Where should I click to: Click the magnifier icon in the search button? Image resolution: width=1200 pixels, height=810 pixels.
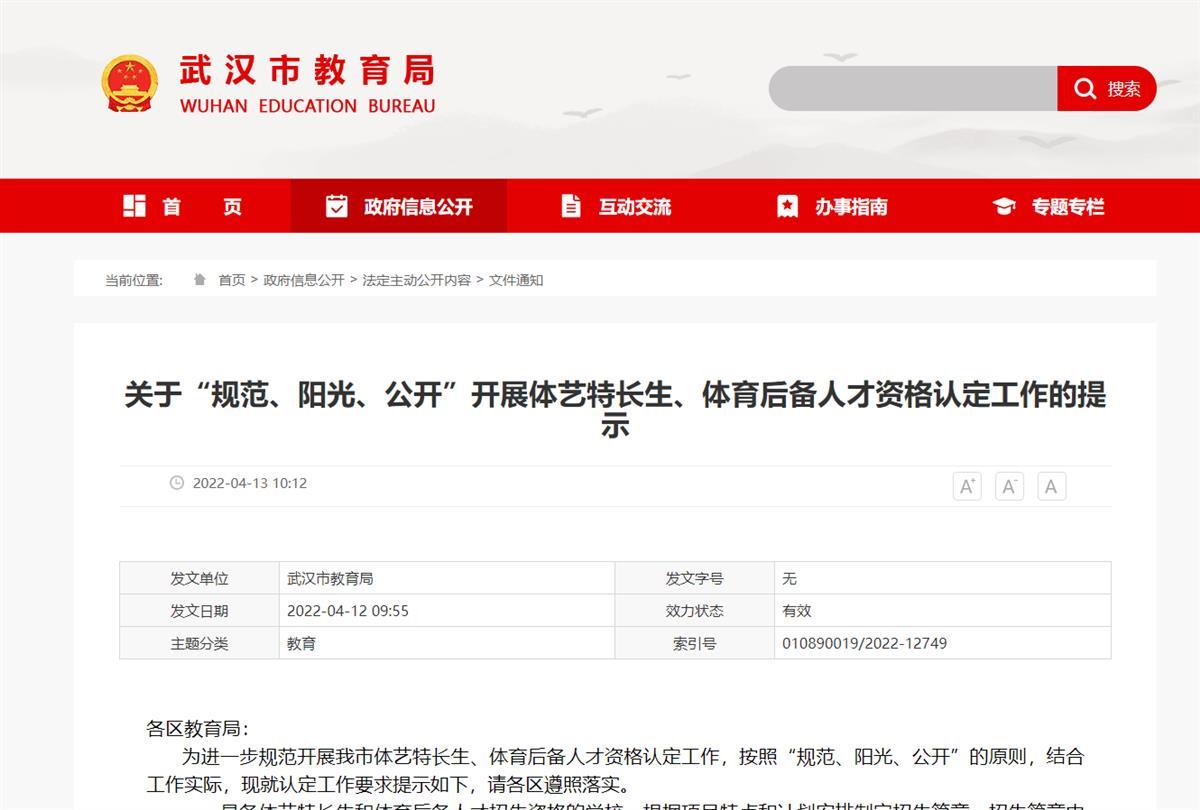click(1085, 89)
